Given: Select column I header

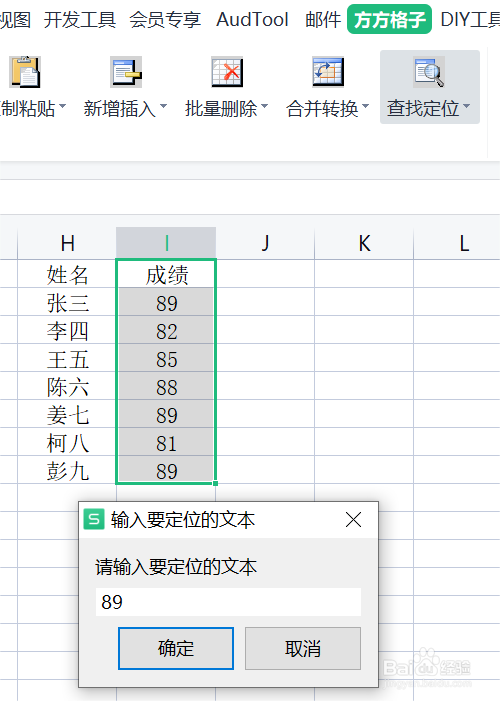Looking at the screenshot, I should point(166,243).
